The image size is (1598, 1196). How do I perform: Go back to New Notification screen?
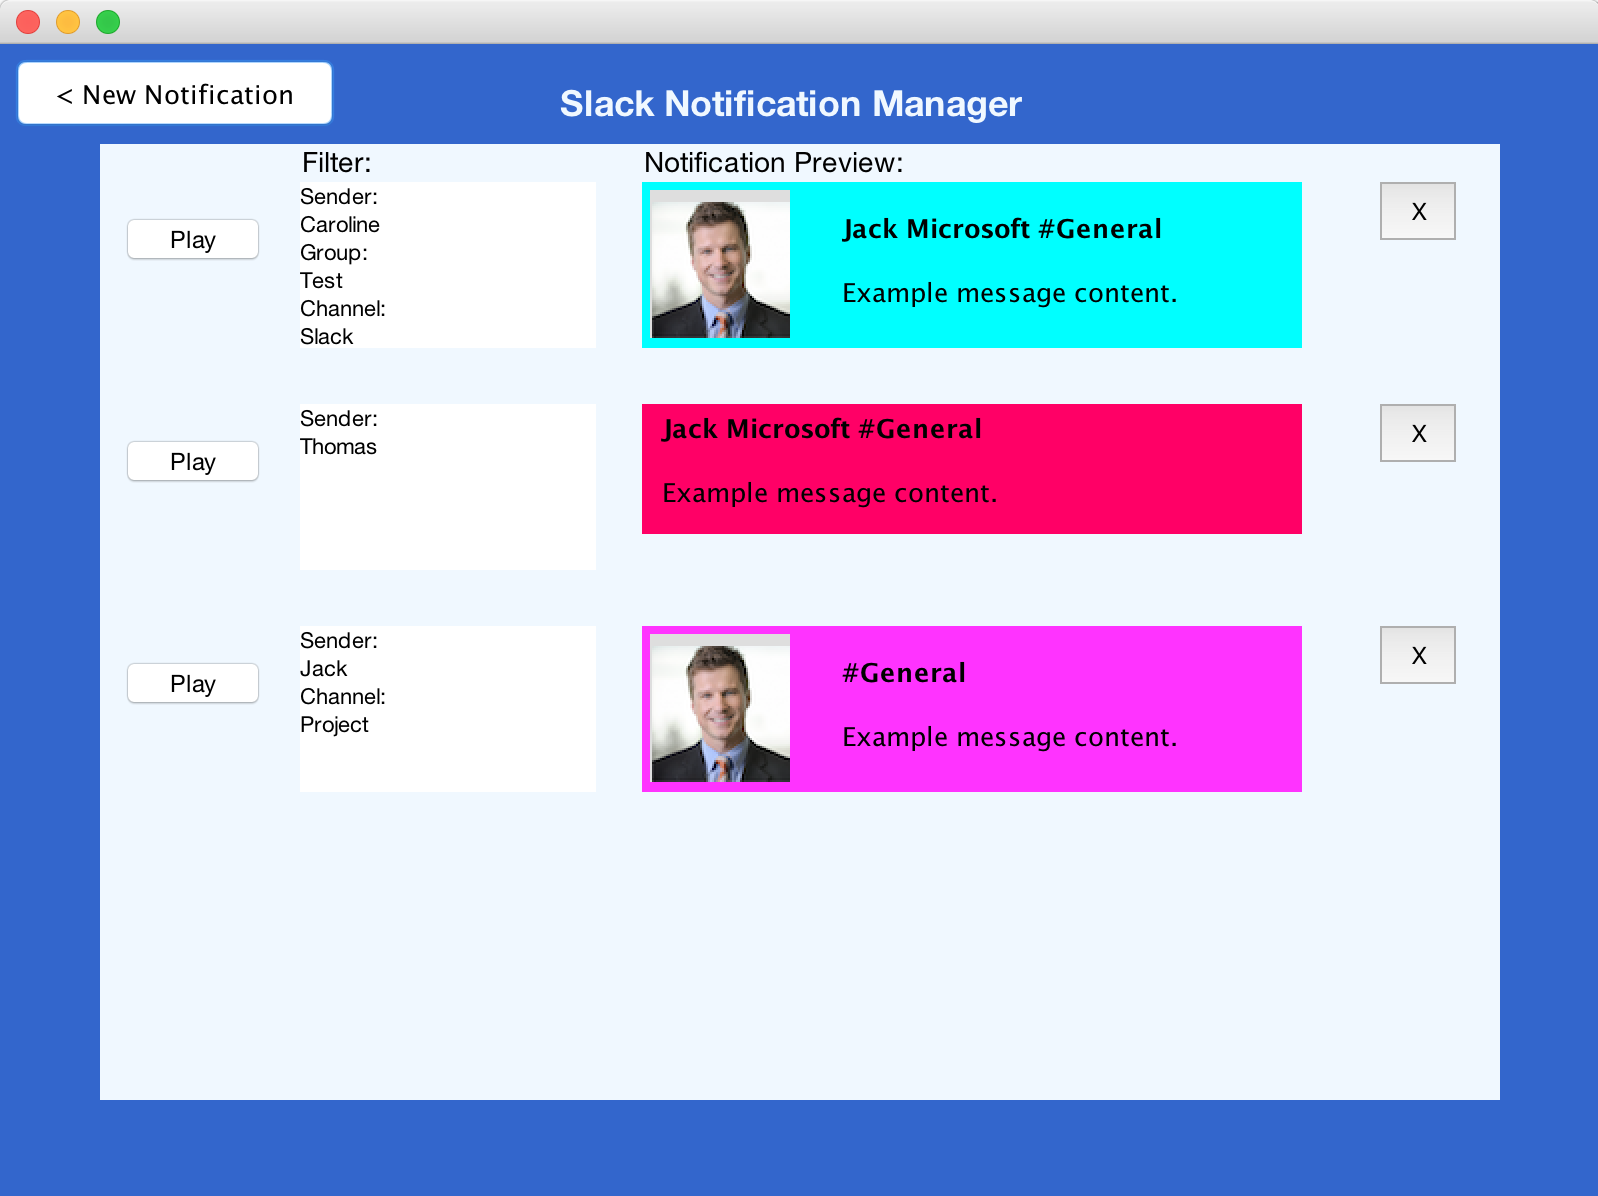pos(175,94)
